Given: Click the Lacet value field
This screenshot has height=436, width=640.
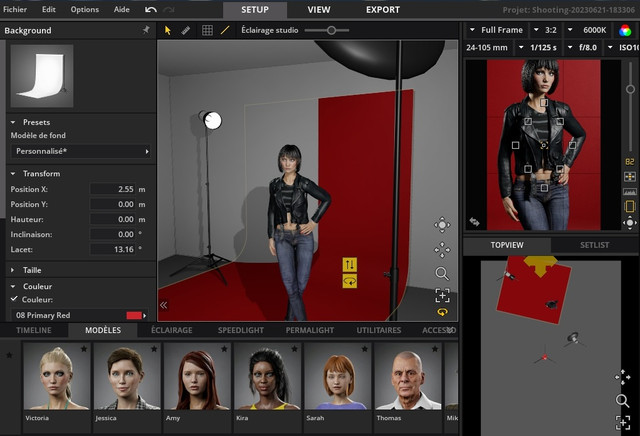Looking at the screenshot, I should [x=113, y=249].
